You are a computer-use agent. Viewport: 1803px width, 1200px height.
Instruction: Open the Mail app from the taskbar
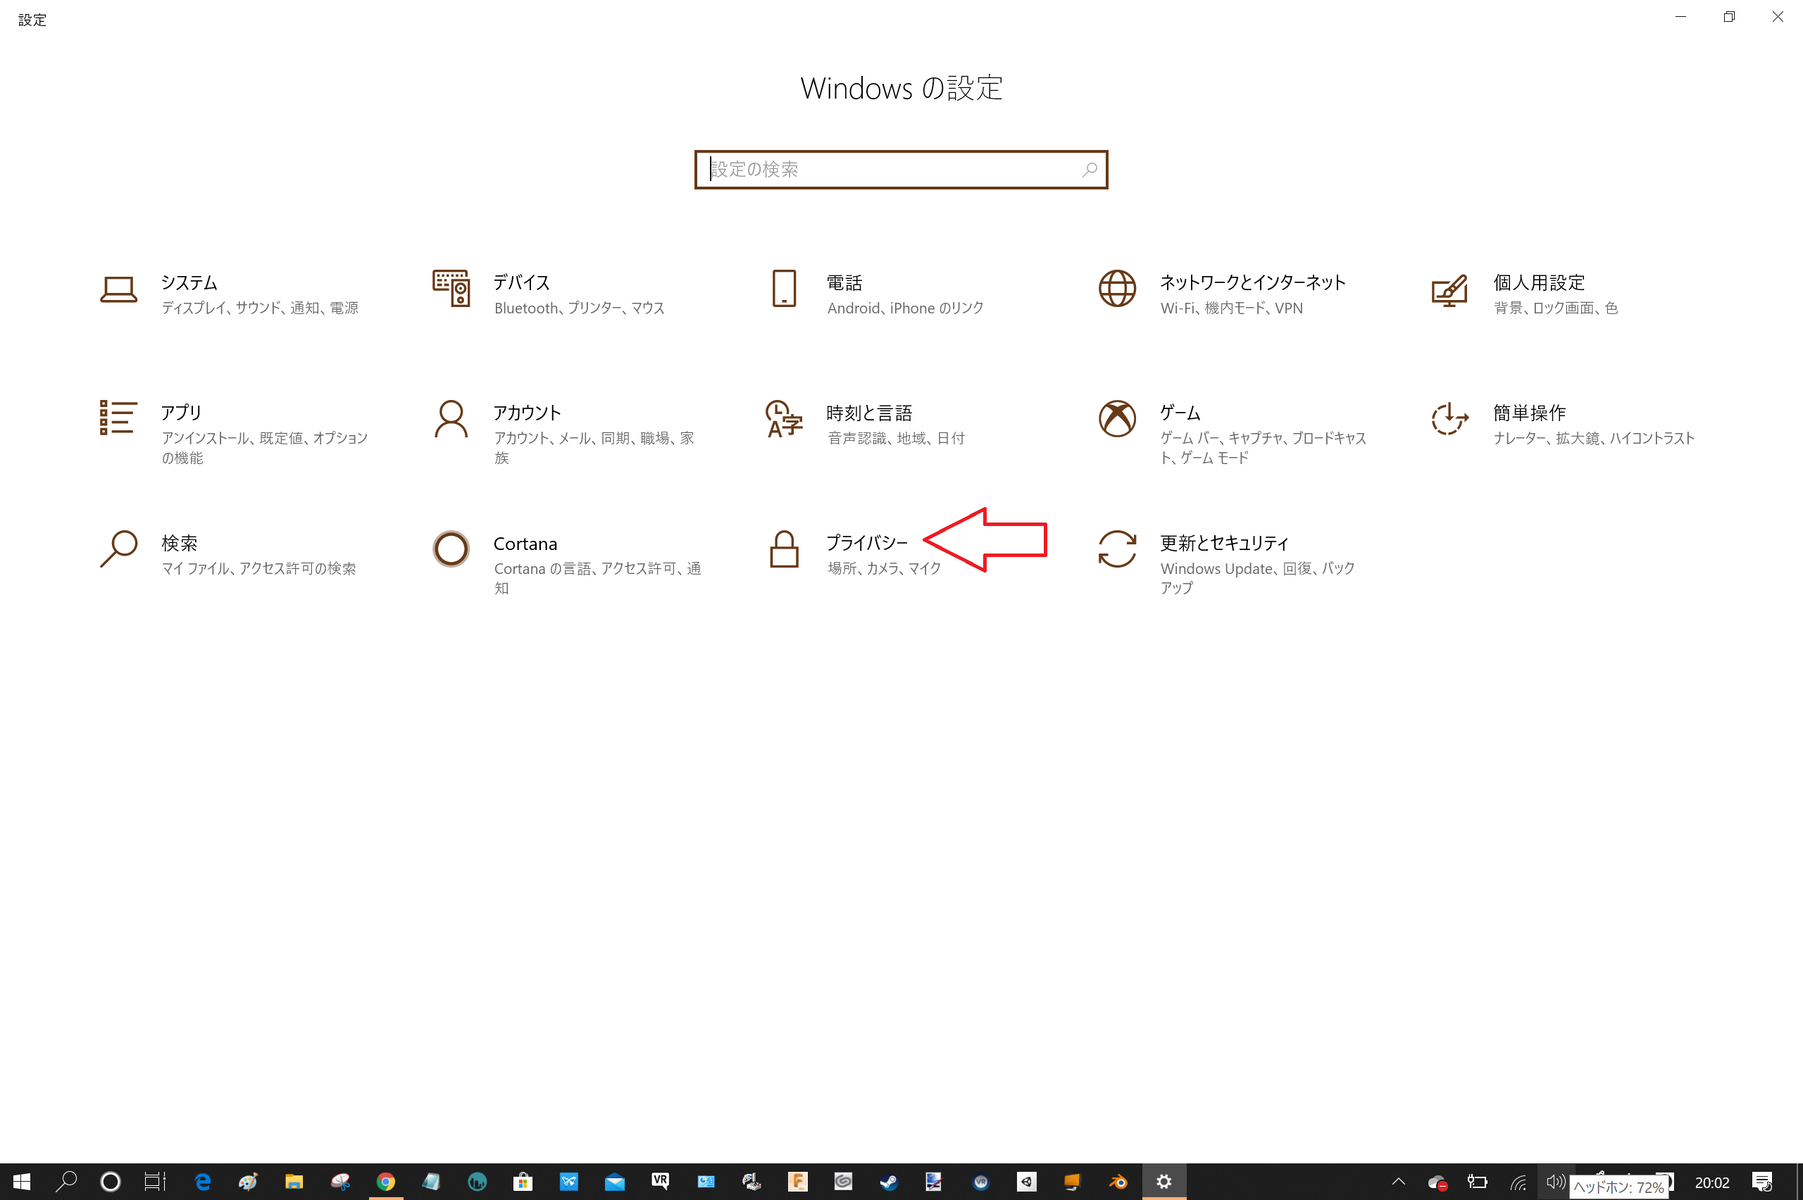point(614,1182)
